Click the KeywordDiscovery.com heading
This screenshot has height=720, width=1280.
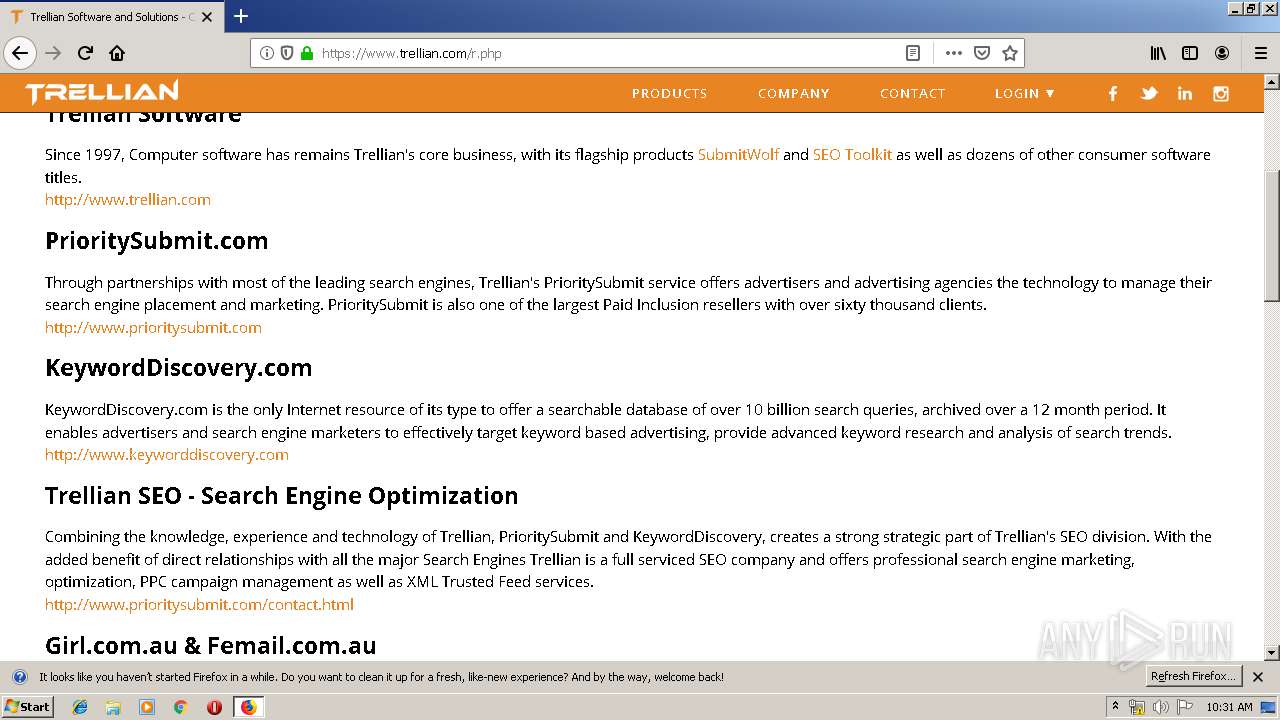[179, 368]
